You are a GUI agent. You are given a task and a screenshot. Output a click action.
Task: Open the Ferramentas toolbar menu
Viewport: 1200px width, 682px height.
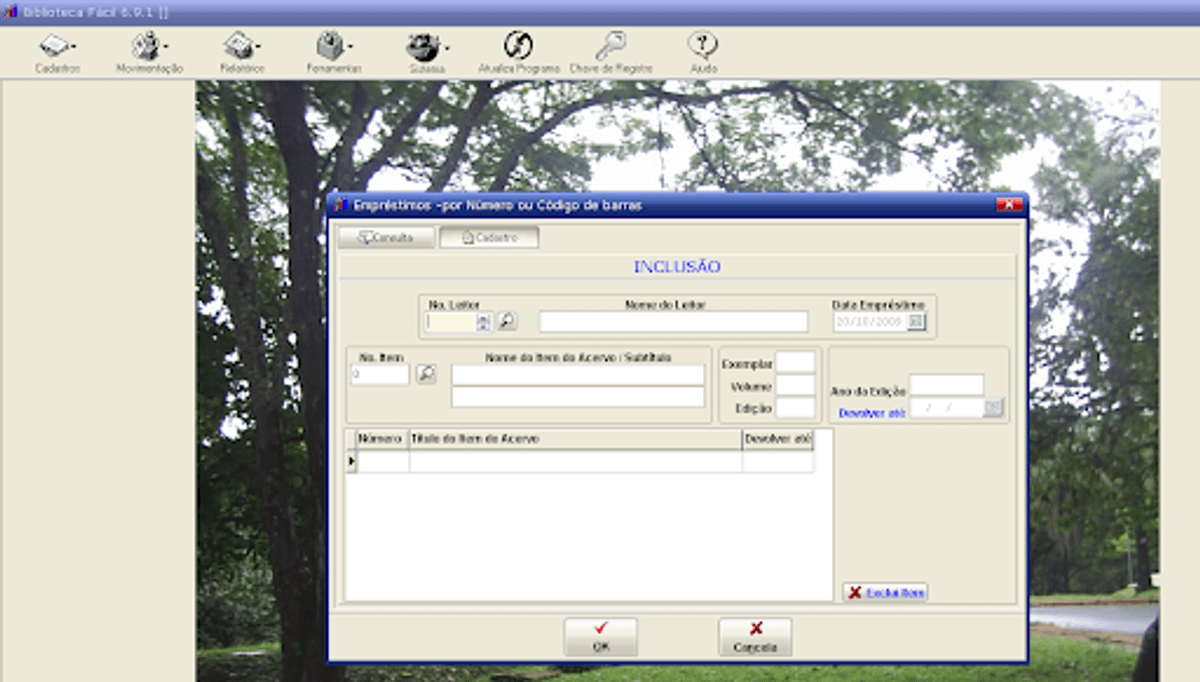pyautogui.click(x=334, y=52)
